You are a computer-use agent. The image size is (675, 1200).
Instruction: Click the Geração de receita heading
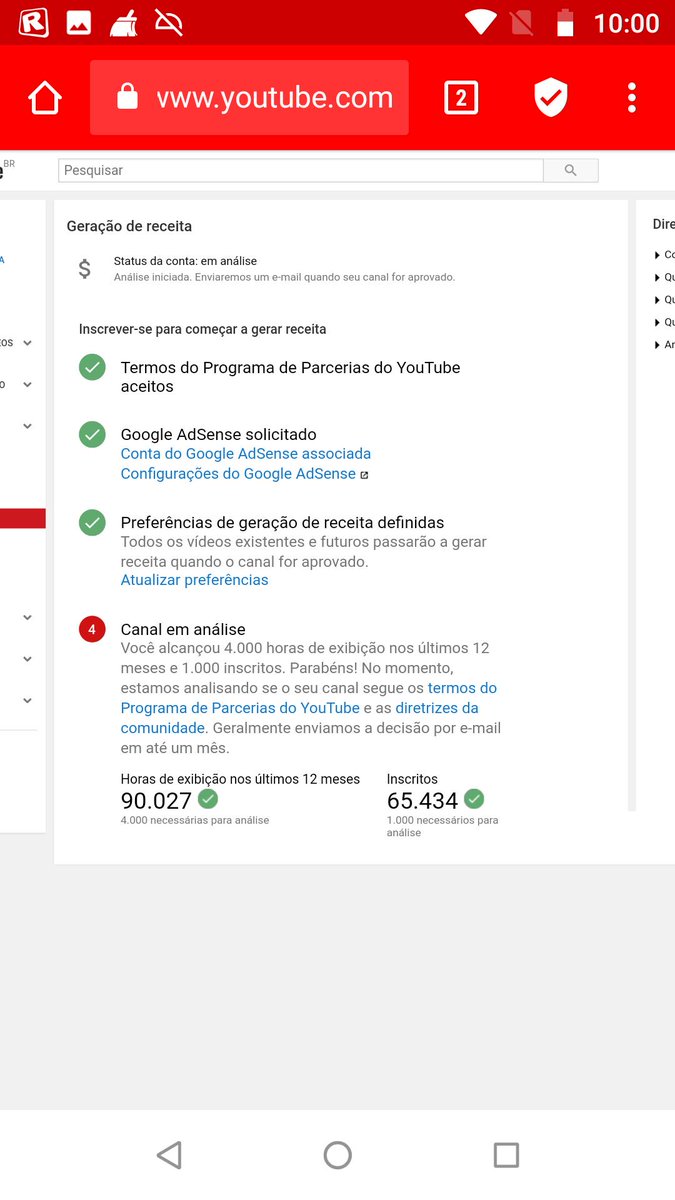(129, 226)
